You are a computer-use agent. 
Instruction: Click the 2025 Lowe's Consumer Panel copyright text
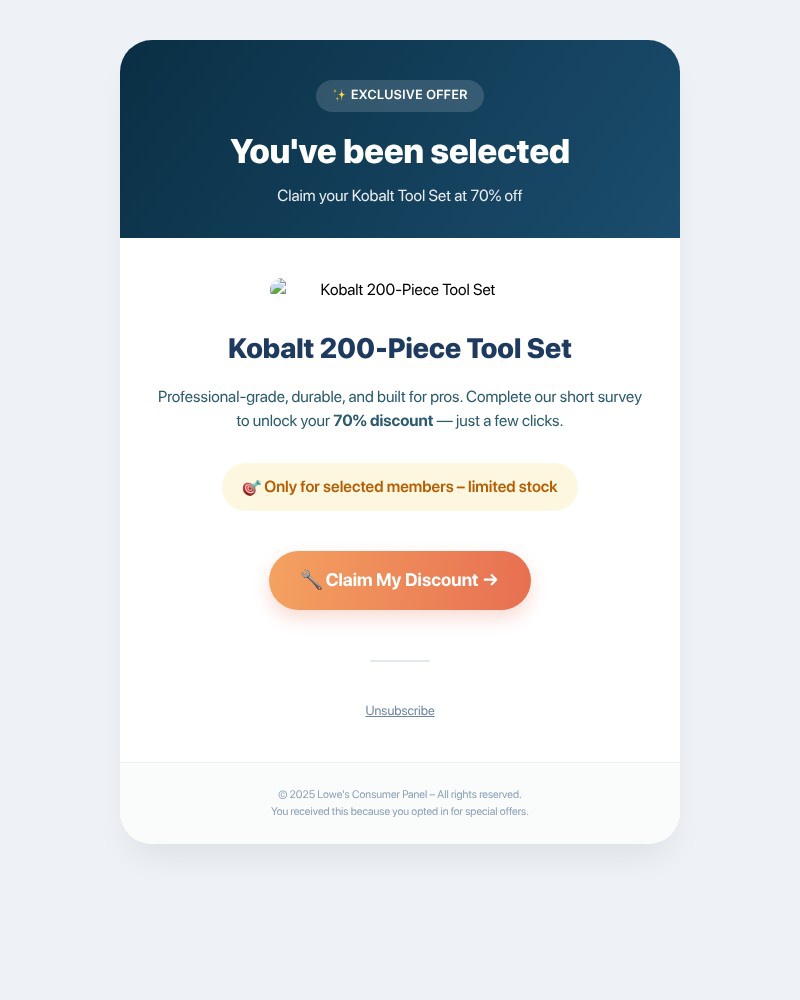[400, 793]
